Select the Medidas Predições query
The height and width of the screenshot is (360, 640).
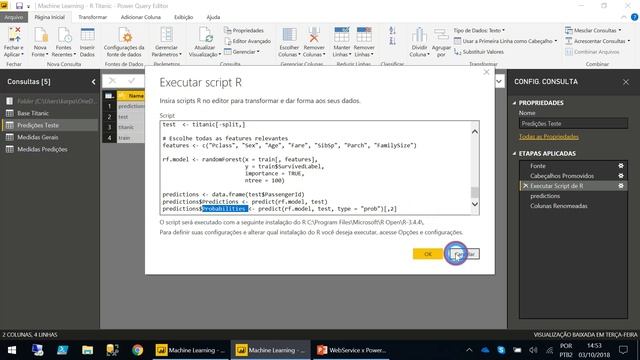[x=50, y=149]
